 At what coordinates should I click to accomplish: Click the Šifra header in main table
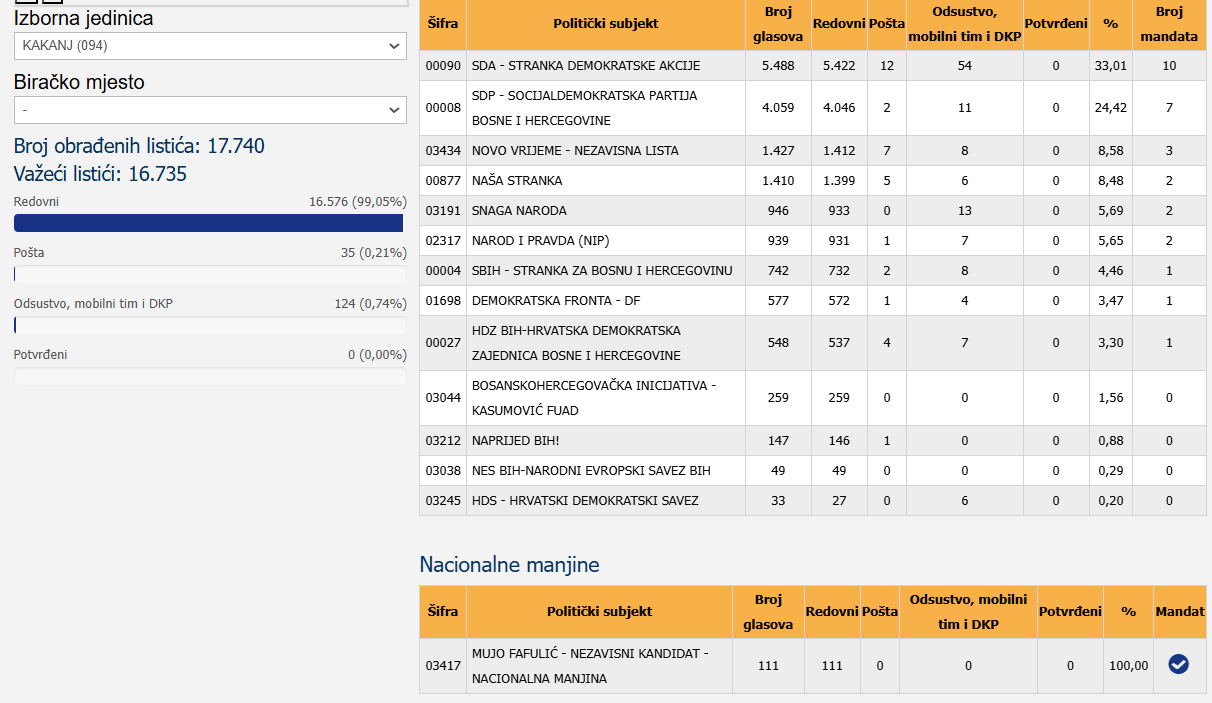click(x=442, y=23)
